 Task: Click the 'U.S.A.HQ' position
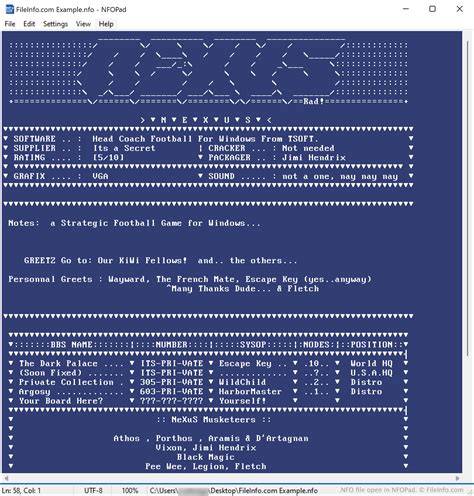click(x=372, y=373)
